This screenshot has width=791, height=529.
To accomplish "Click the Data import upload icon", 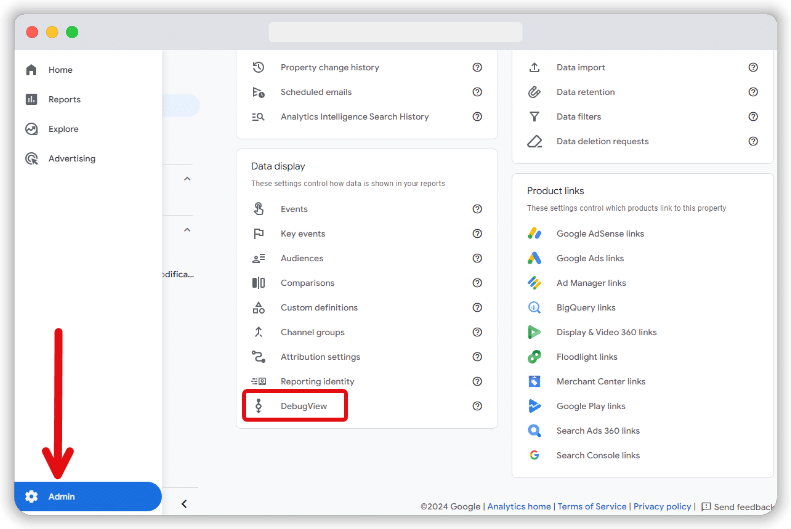I will tap(534, 67).
